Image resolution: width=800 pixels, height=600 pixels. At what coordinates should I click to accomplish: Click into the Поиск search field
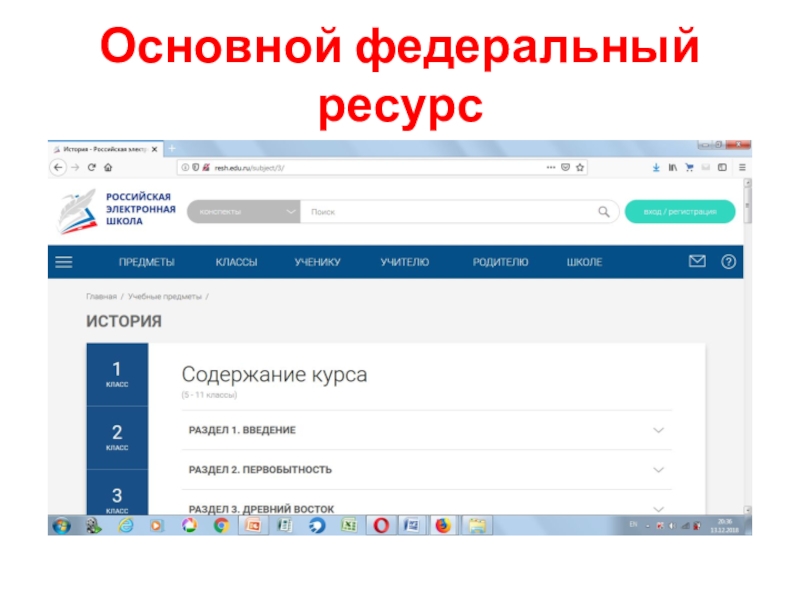coord(450,212)
